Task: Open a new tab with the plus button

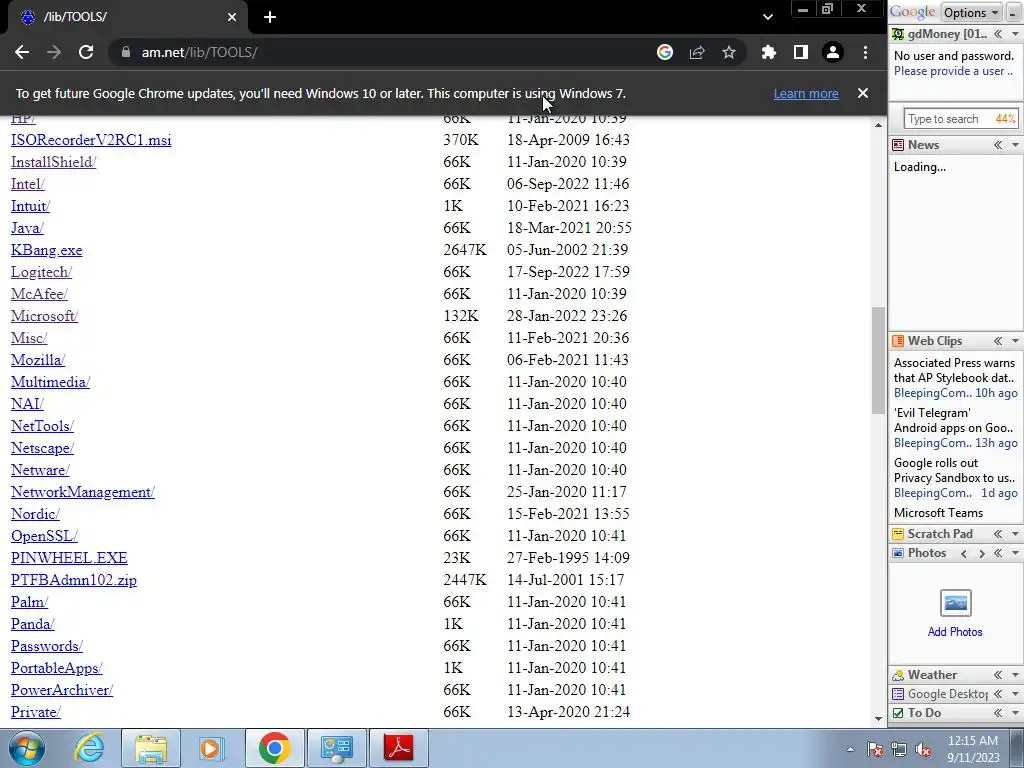Action: point(270,17)
